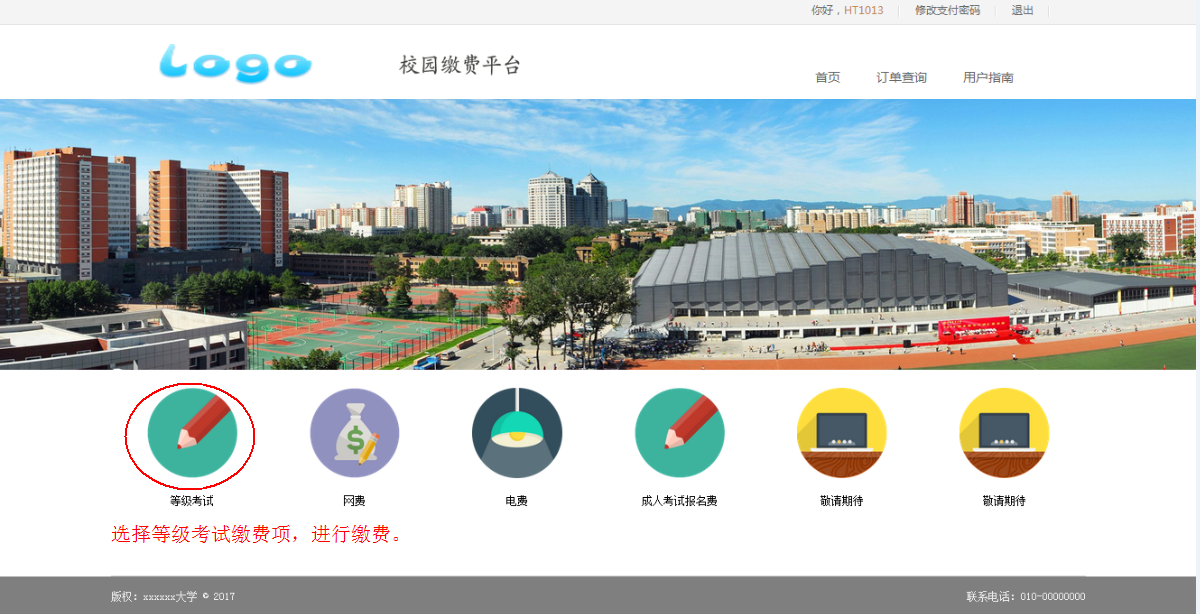The height and width of the screenshot is (614, 1200).
Task: Click the 成人考试报名费 text label
Action: click(x=680, y=501)
